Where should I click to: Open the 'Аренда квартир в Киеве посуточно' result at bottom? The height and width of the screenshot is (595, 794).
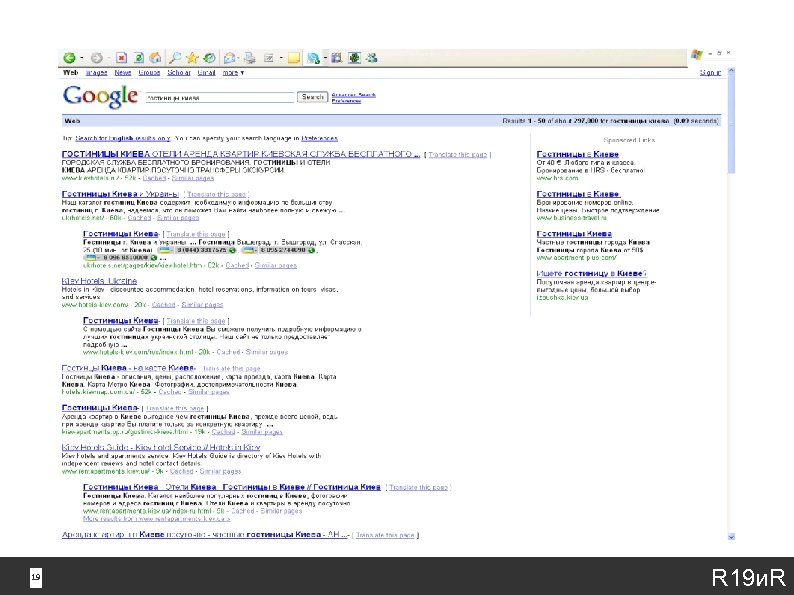pyautogui.click(x=205, y=534)
